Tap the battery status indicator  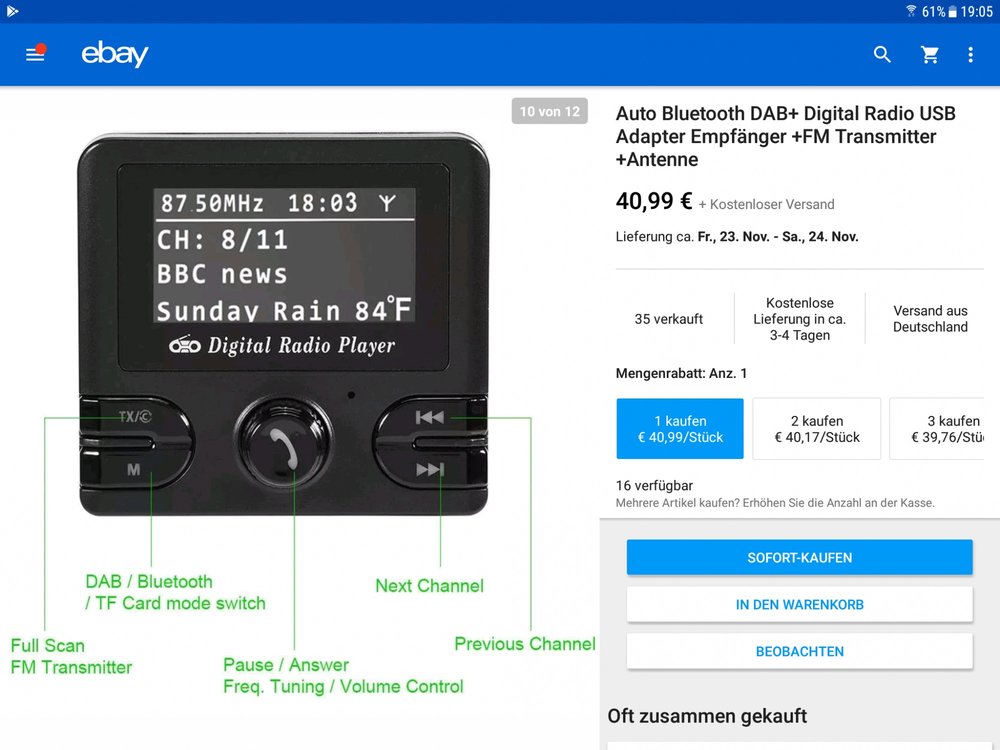953,11
